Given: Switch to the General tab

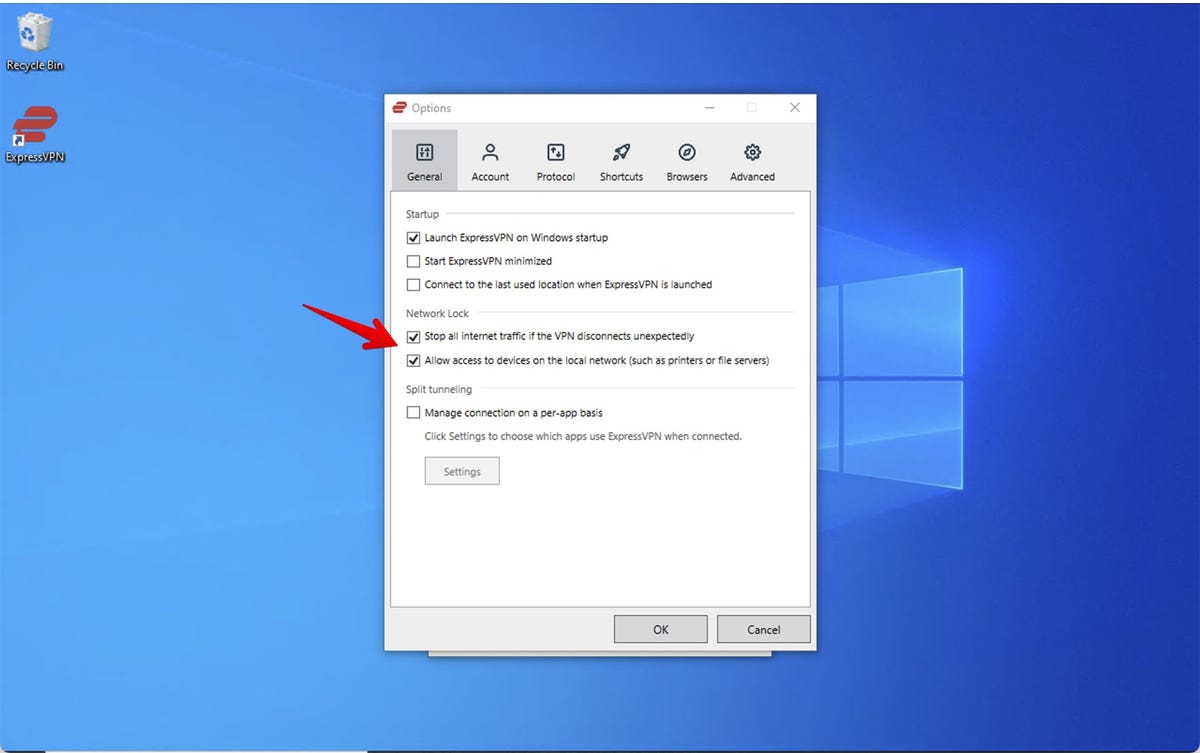Looking at the screenshot, I should (425, 160).
